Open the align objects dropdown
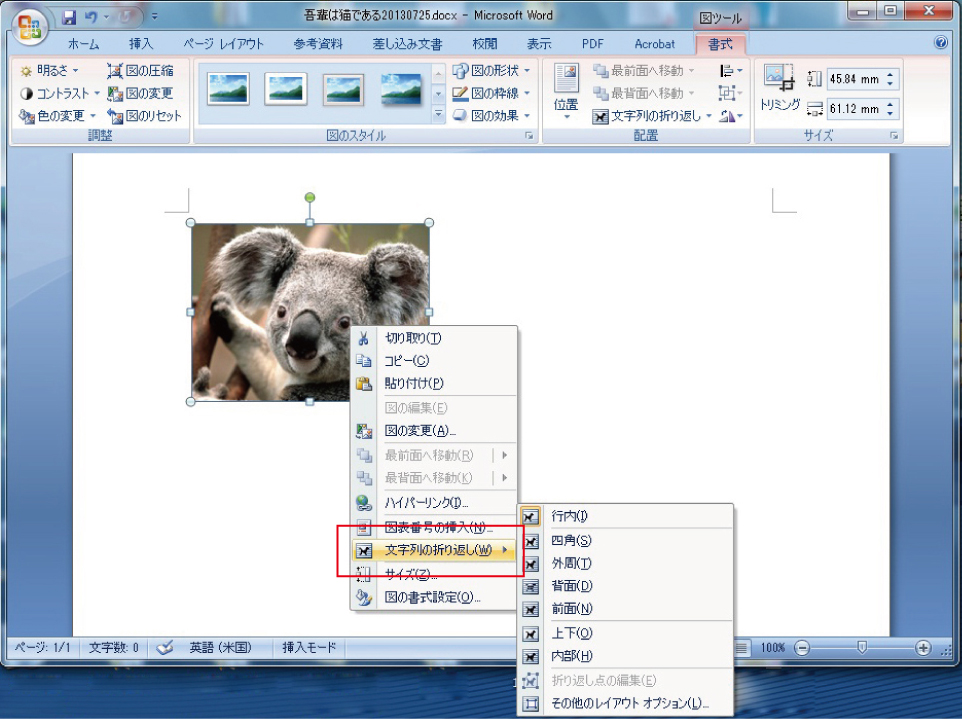The image size is (962, 719). click(730, 71)
